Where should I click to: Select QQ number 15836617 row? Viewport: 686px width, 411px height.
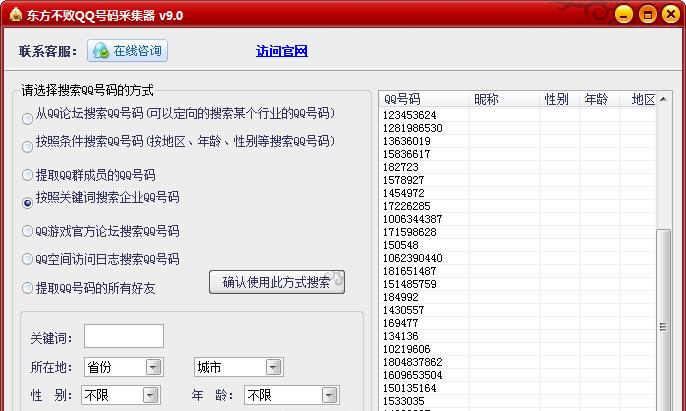tap(518, 154)
